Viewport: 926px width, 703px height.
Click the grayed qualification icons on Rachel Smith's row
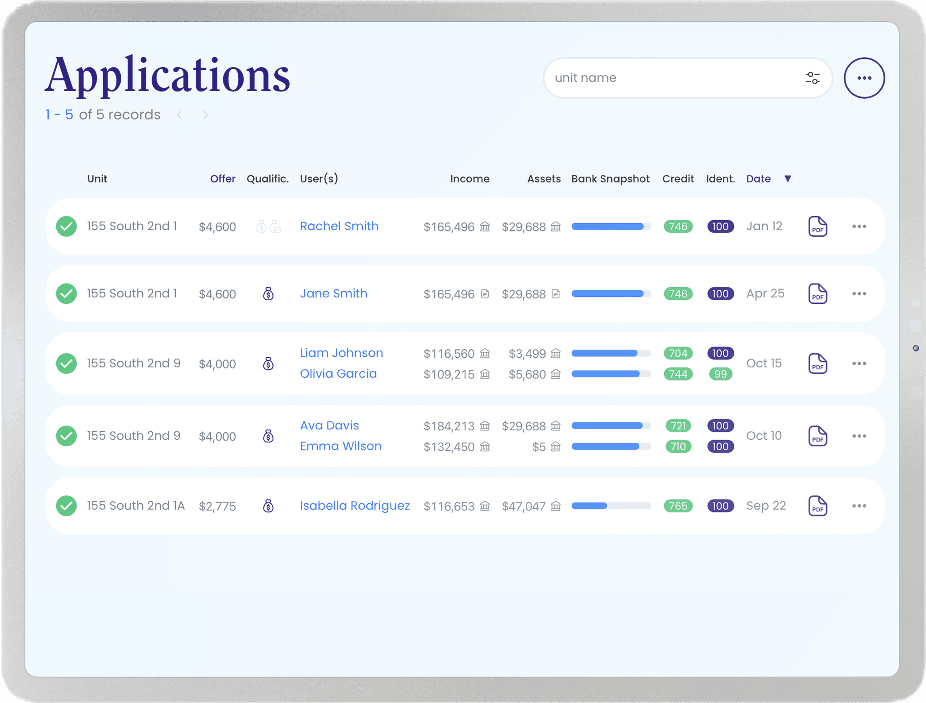pos(268,226)
